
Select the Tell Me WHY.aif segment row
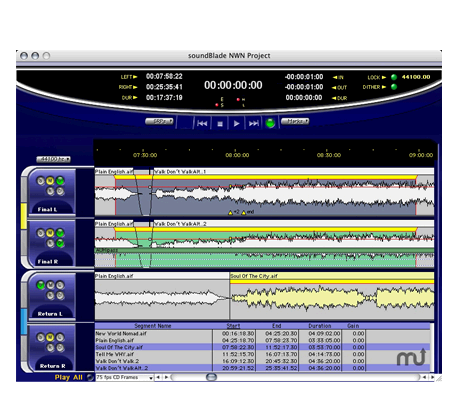(262, 354)
